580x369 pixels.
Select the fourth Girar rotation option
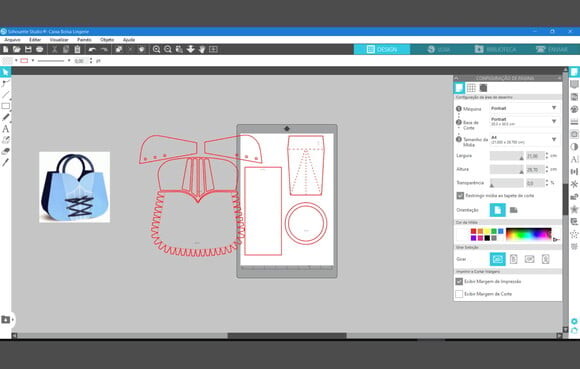pos(546,259)
